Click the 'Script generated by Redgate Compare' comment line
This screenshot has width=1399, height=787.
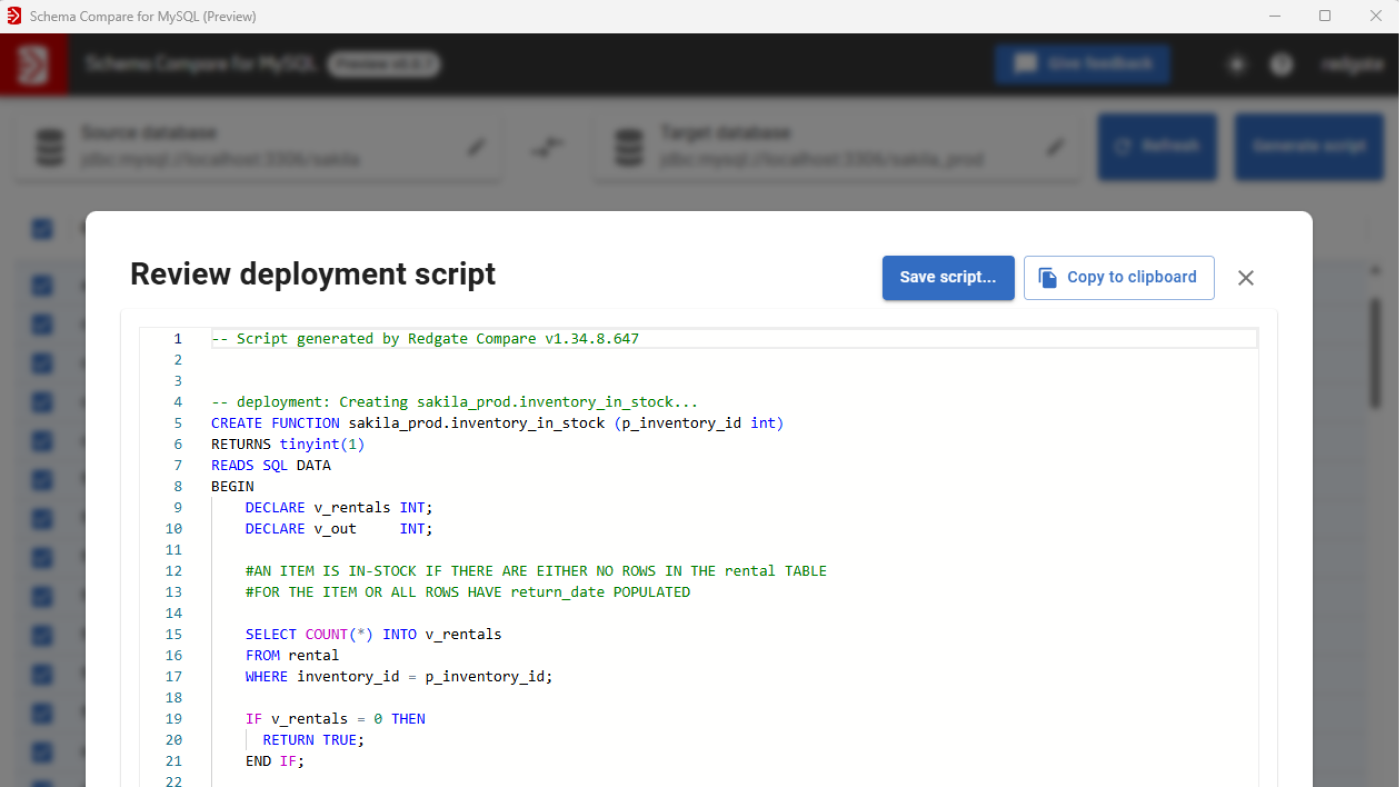[x=425, y=339]
